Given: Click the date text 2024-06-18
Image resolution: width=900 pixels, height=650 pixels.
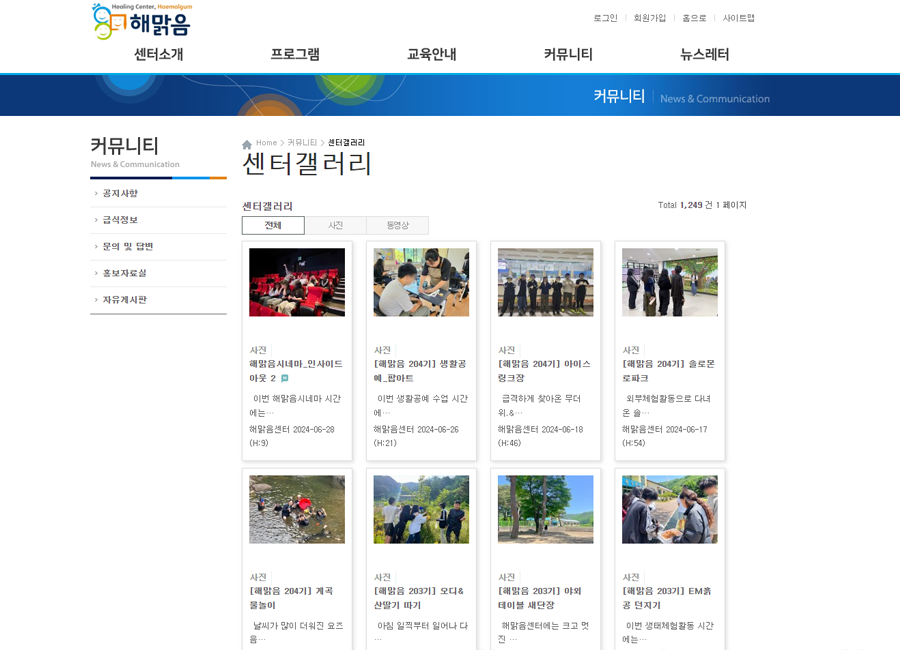Looking at the screenshot, I should pyautogui.click(x=562, y=430).
